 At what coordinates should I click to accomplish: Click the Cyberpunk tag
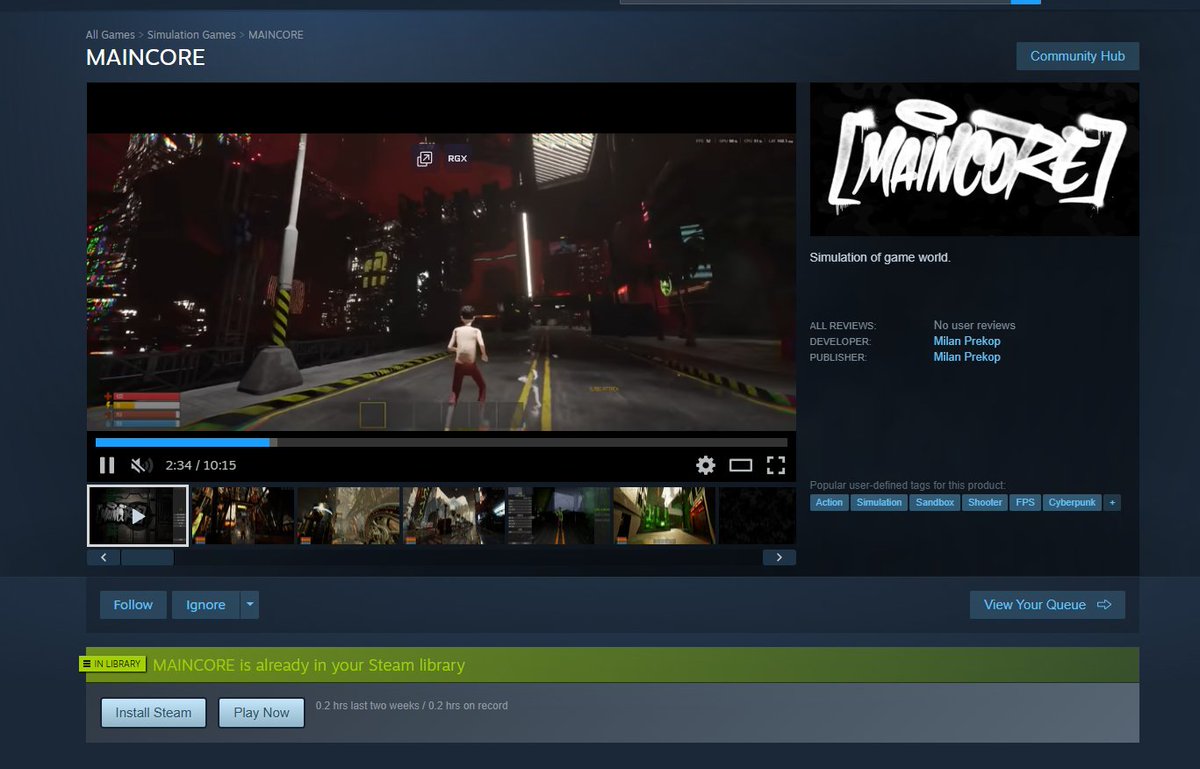click(x=1072, y=503)
